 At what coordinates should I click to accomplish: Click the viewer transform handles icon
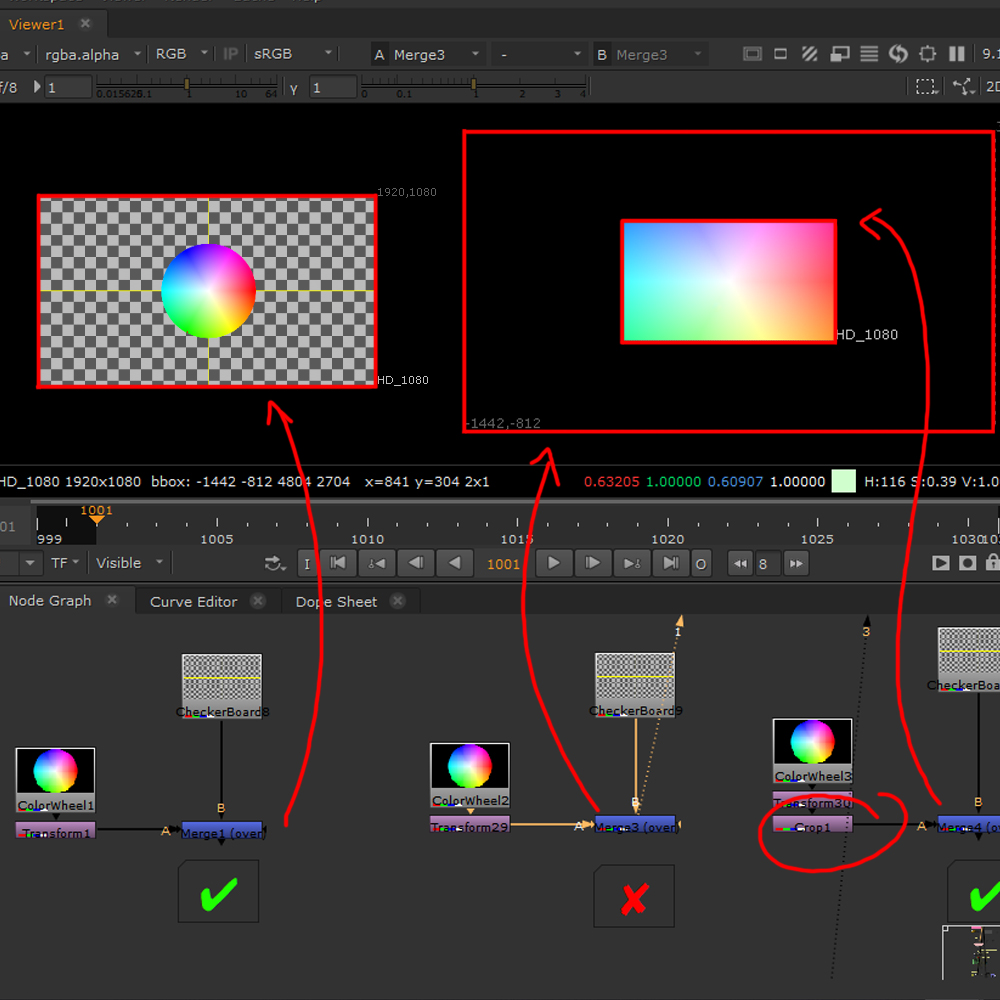coord(963,87)
